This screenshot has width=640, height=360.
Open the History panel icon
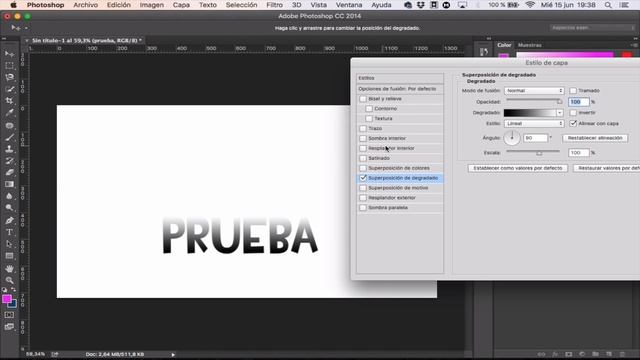click(484, 52)
